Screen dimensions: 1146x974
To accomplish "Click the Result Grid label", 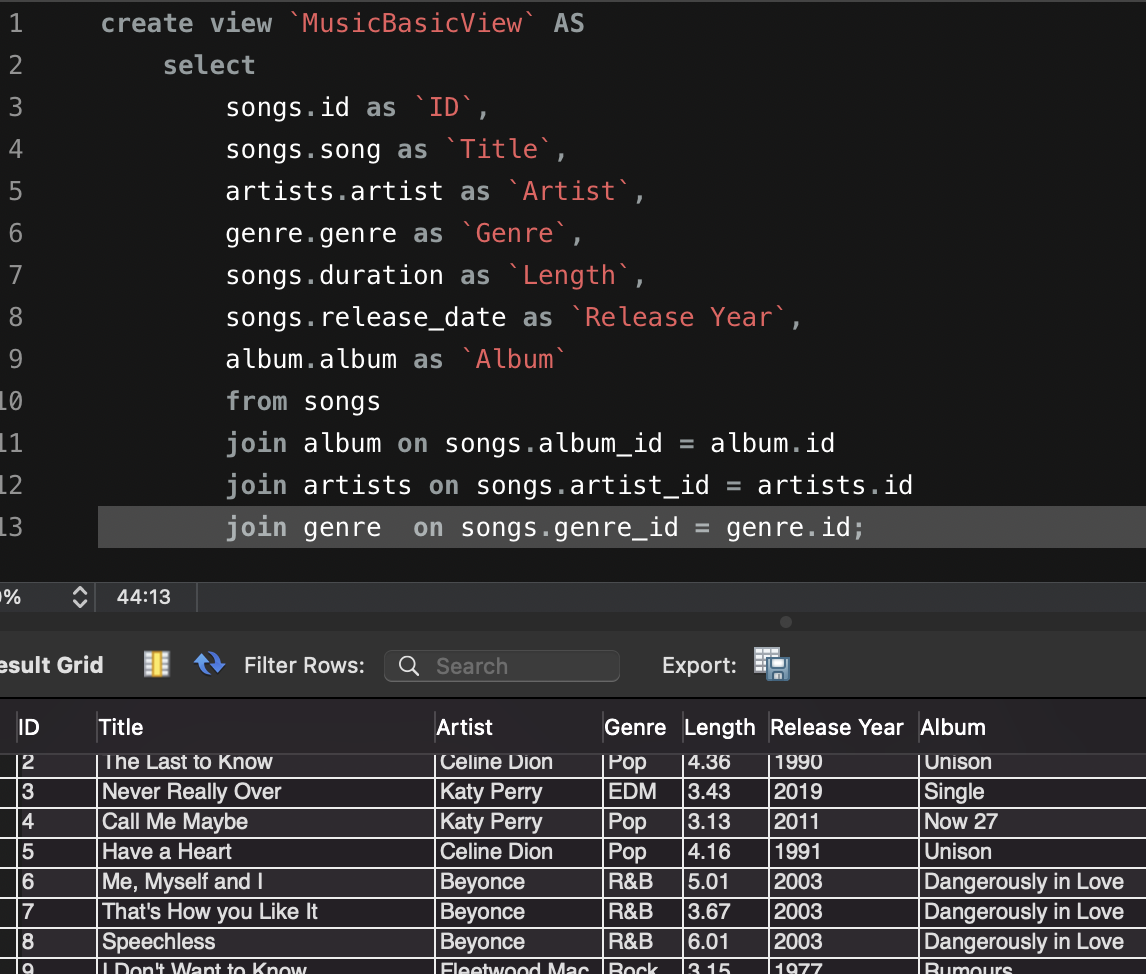I will pos(51,665).
